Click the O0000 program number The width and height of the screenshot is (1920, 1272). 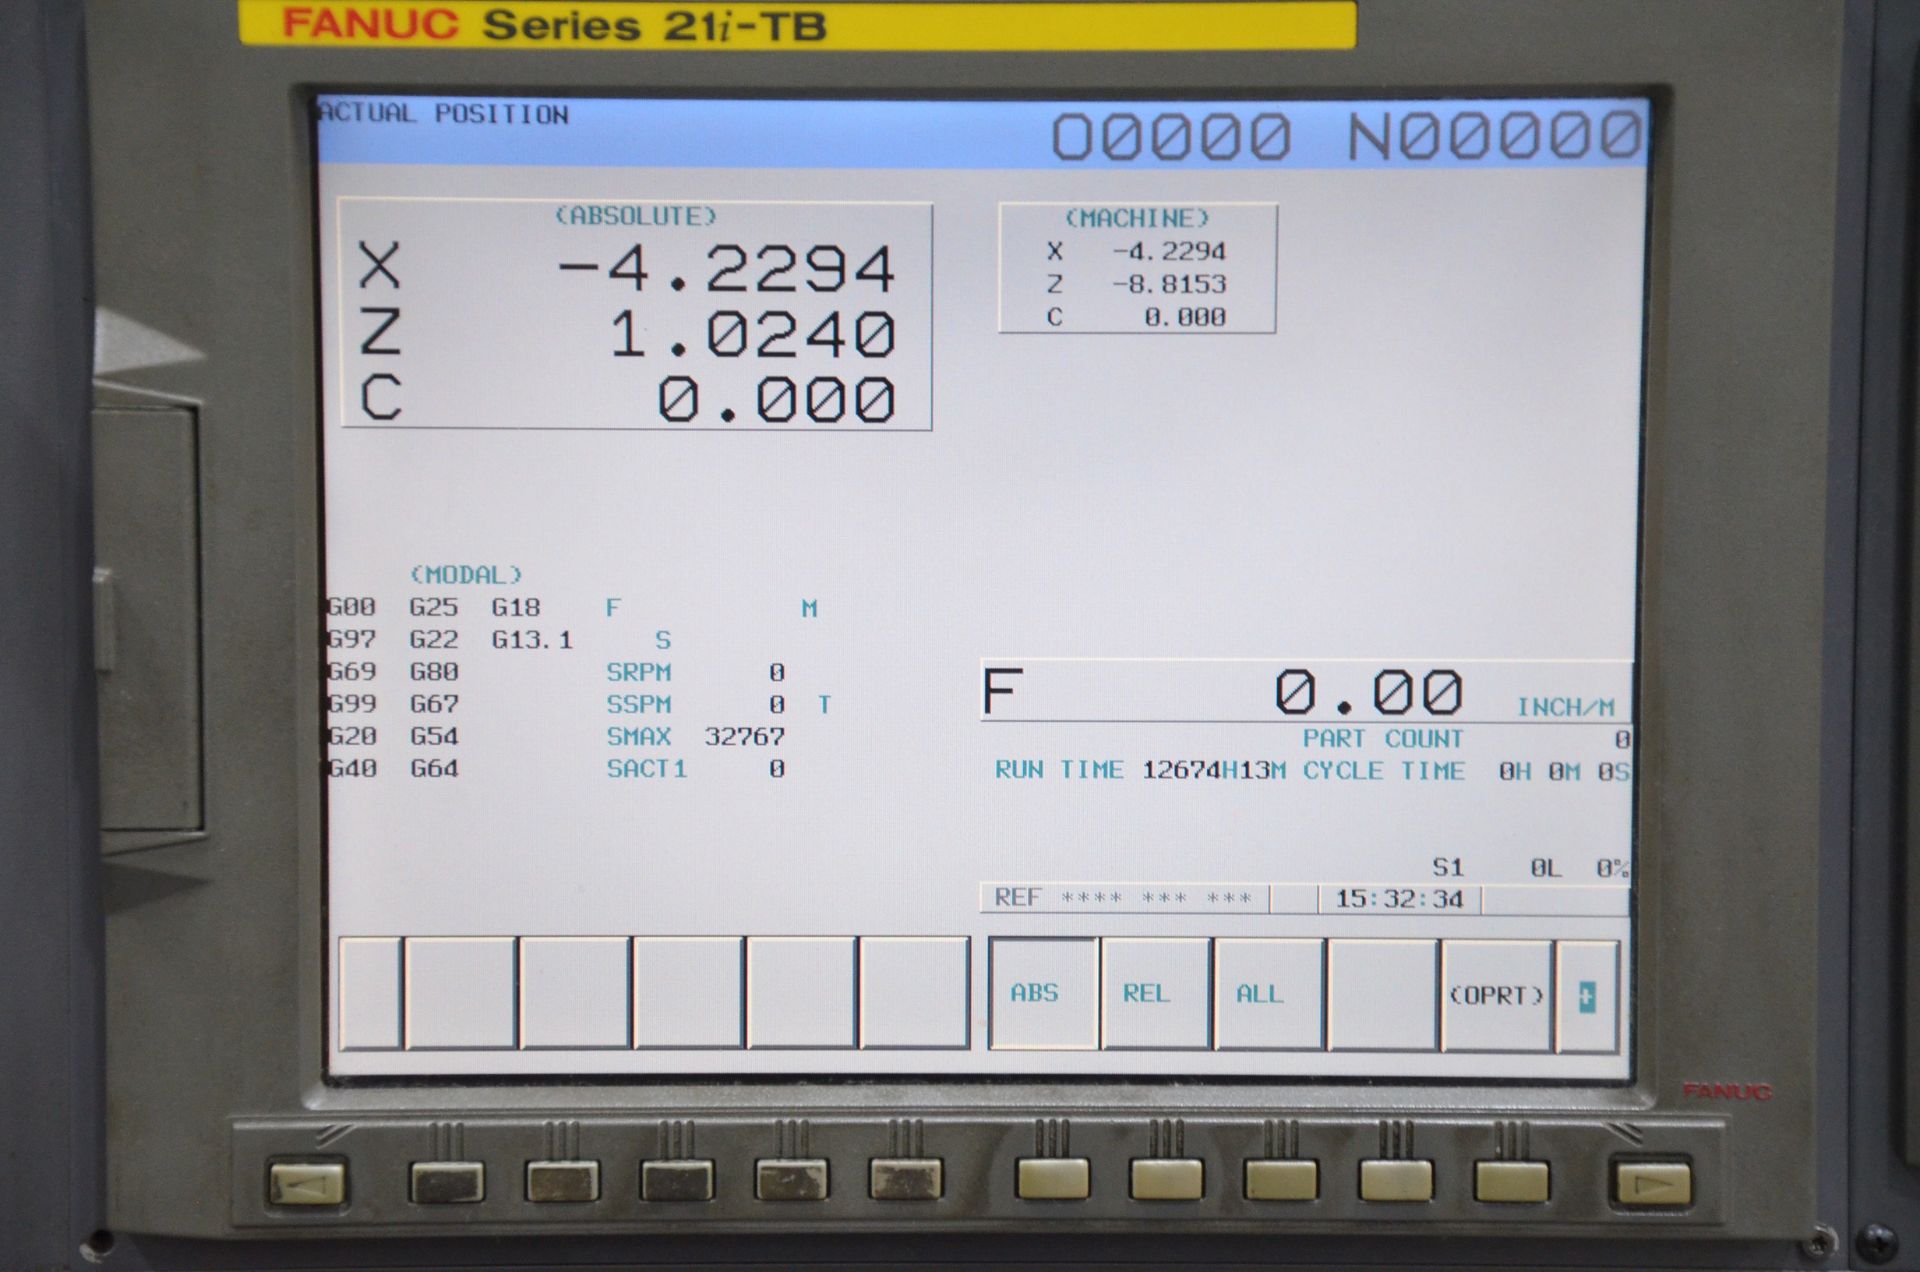click(x=1171, y=136)
